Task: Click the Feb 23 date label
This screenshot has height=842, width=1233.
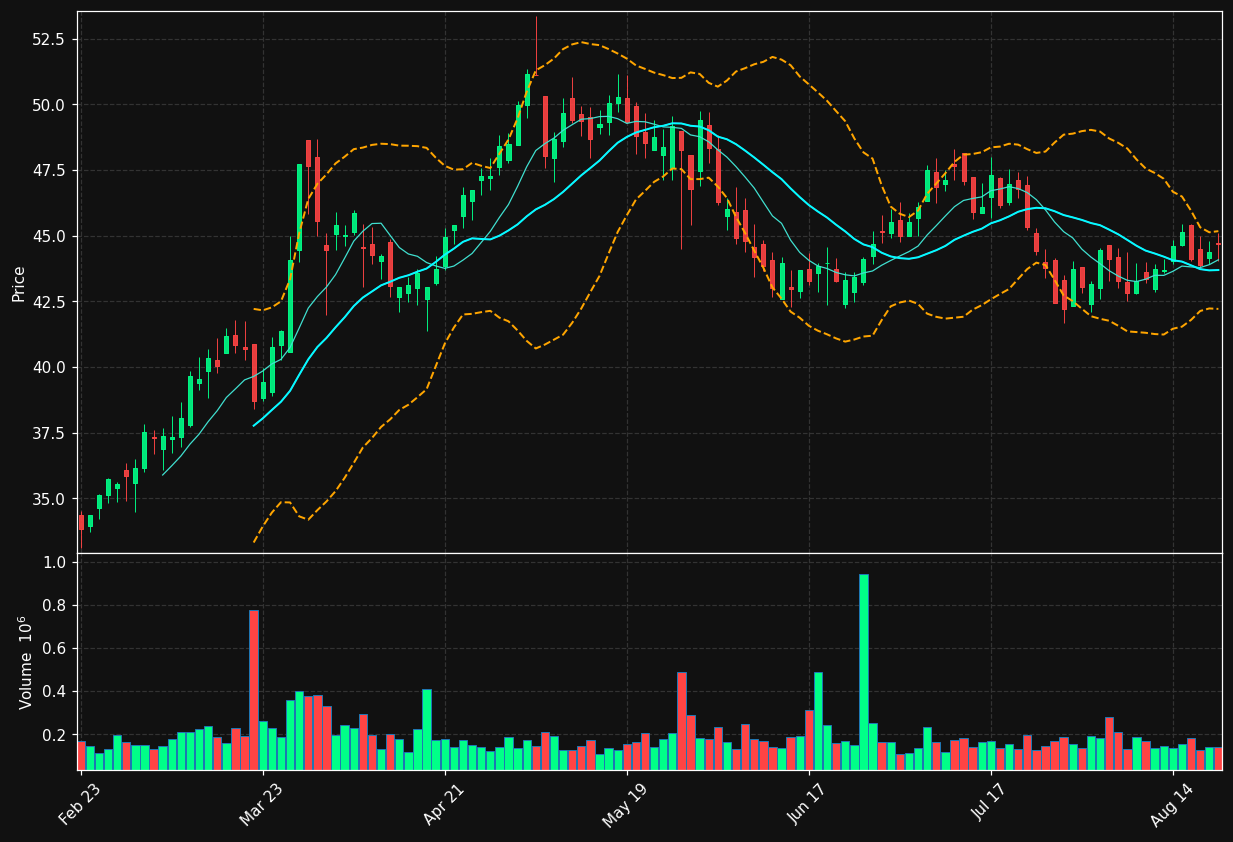Action: pyautogui.click(x=79, y=805)
